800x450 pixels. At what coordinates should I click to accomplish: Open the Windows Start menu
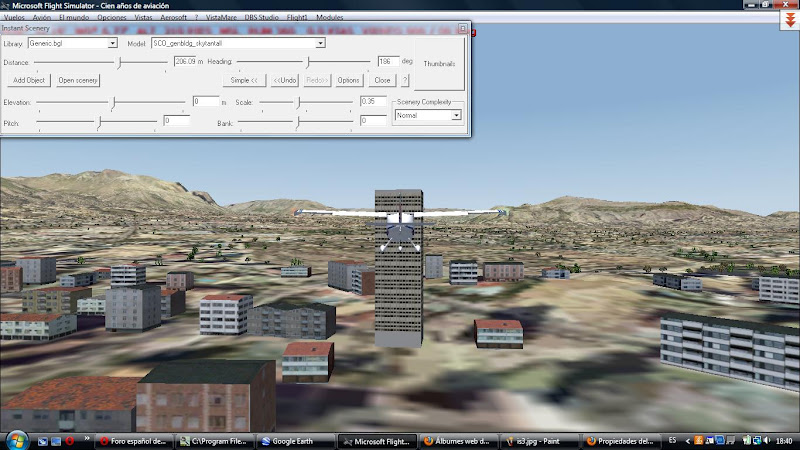tap(17, 440)
